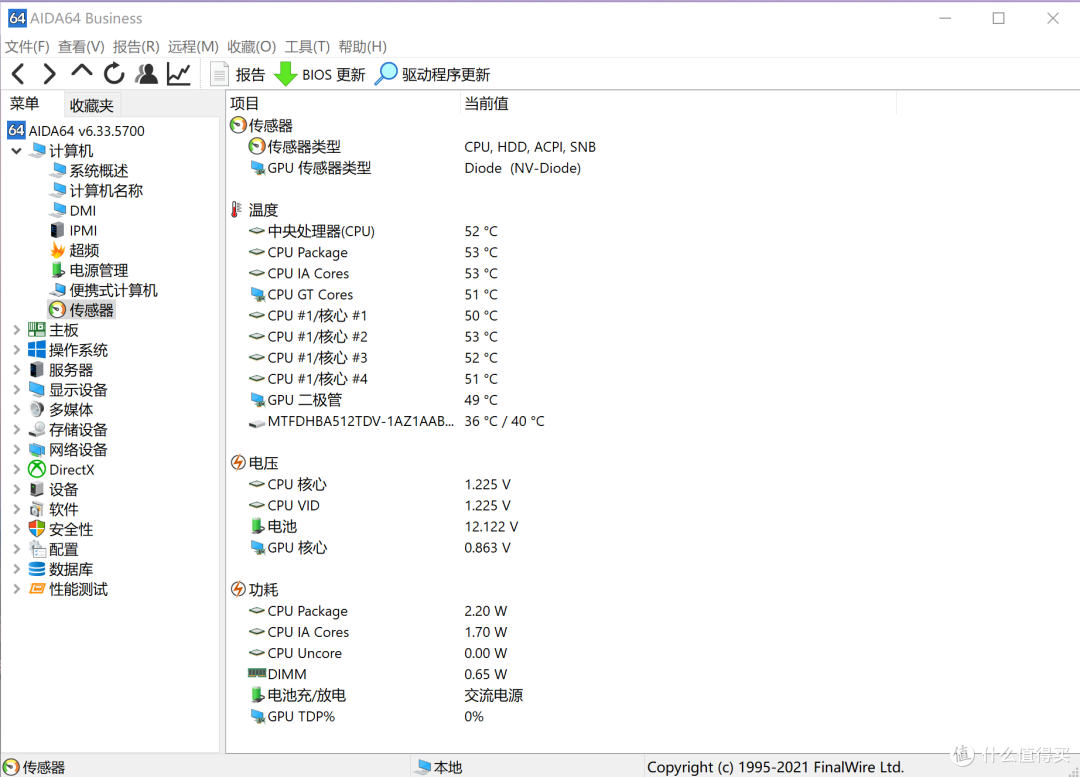Click the 驱动程序更新 button

pos(433,74)
